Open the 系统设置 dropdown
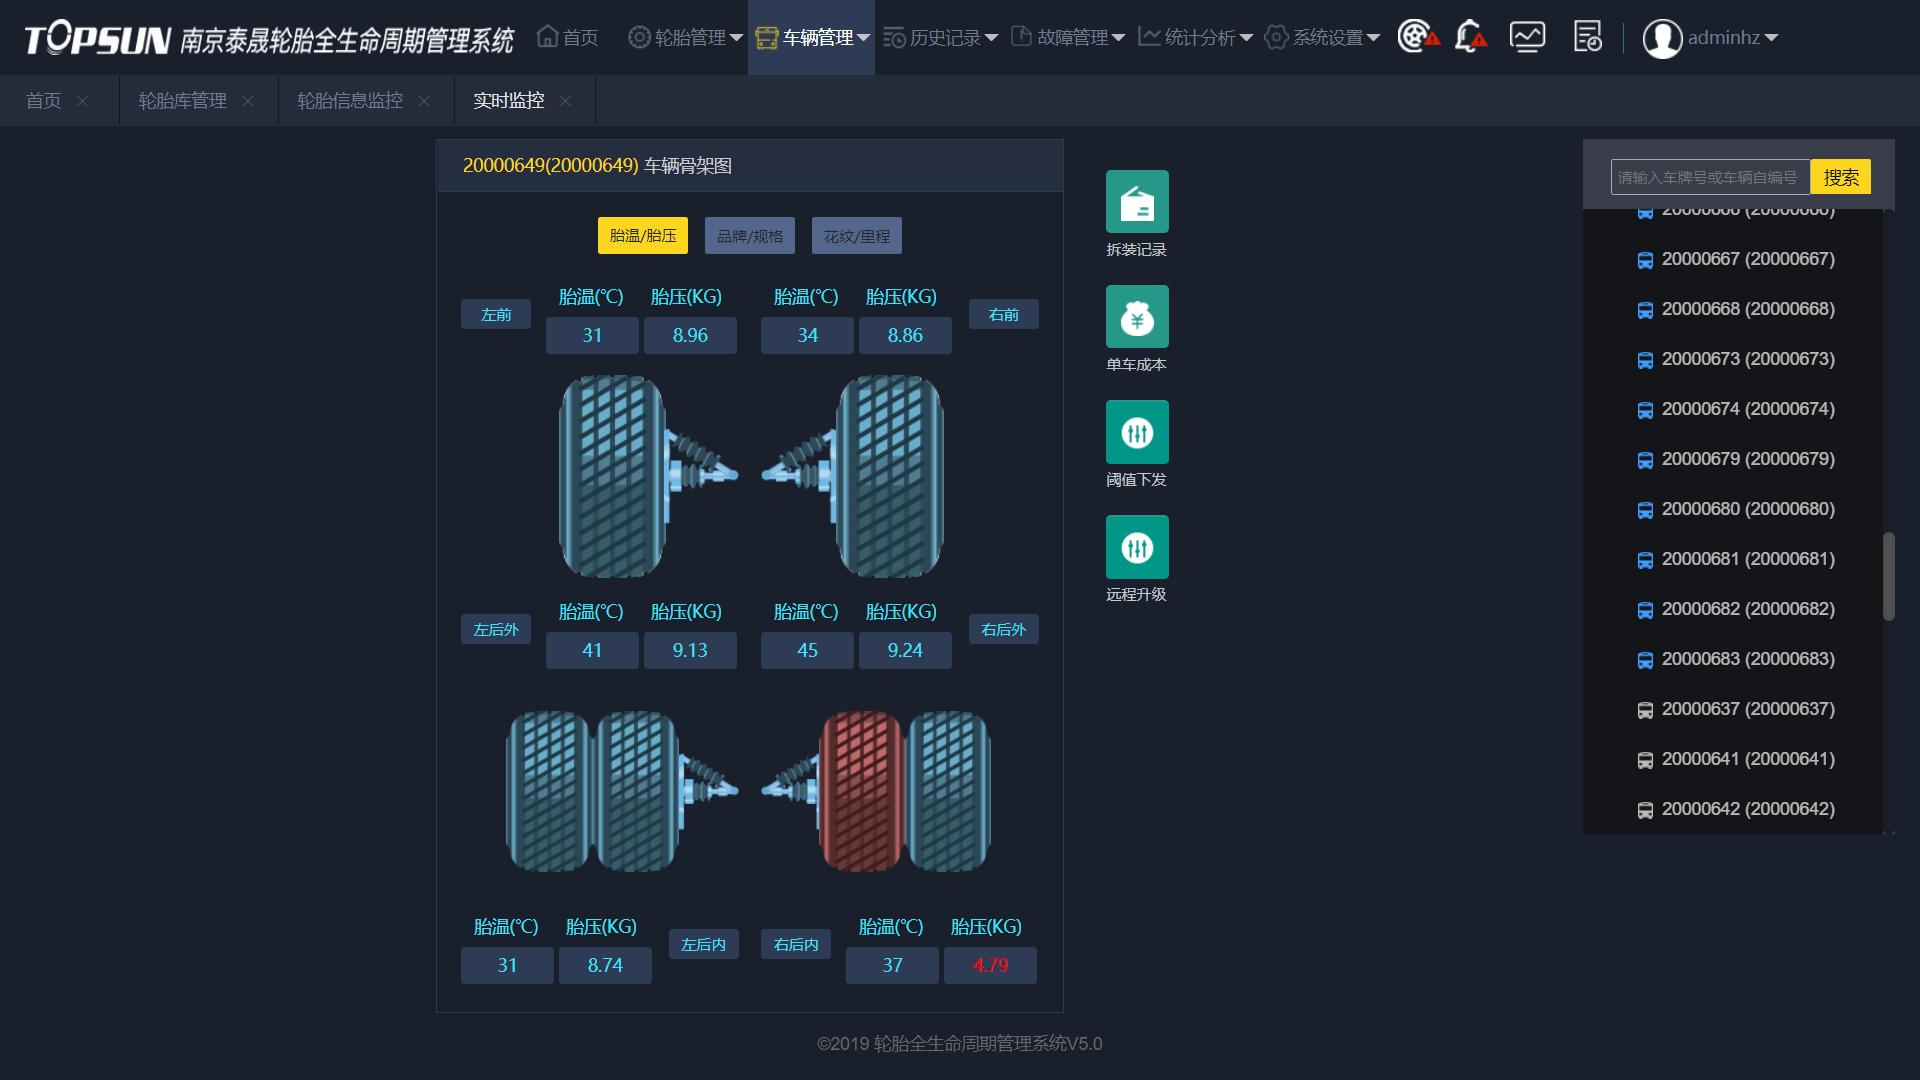 pyautogui.click(x=1321, y=37)
